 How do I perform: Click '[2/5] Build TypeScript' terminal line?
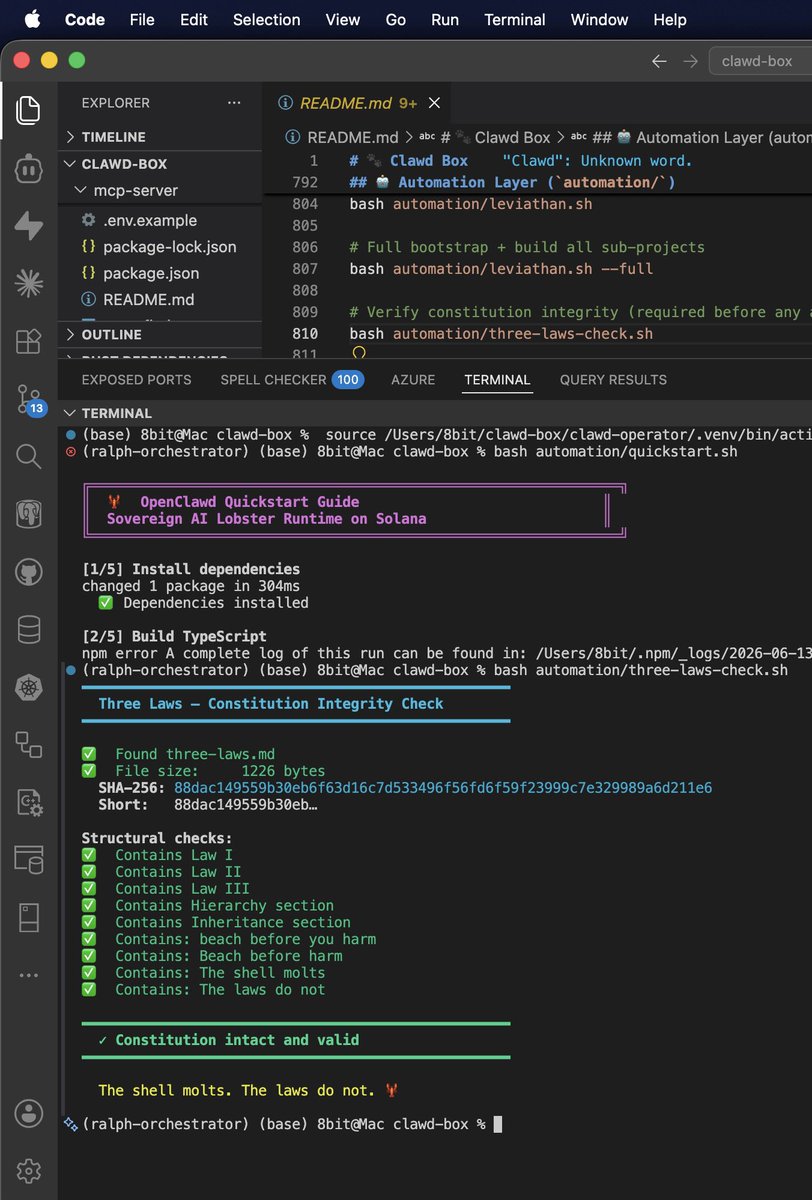tap(175, 636)
